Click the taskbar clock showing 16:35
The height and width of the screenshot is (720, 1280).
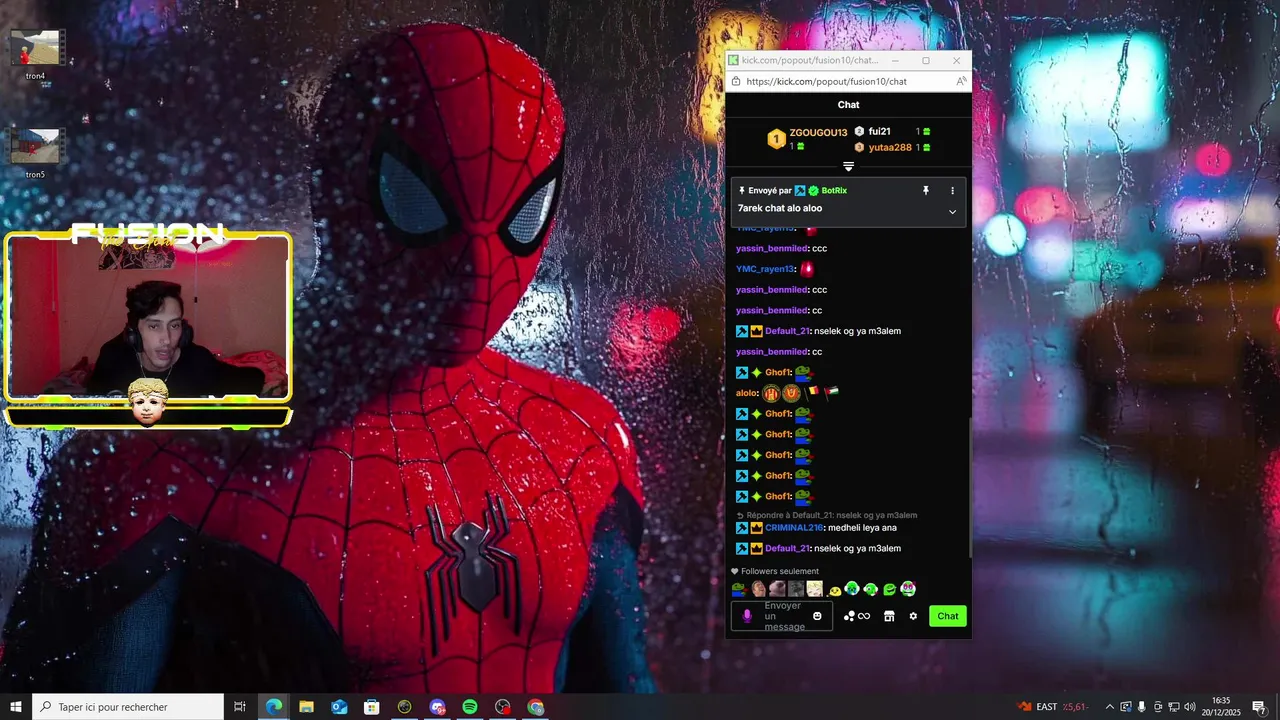point(1221,707)
